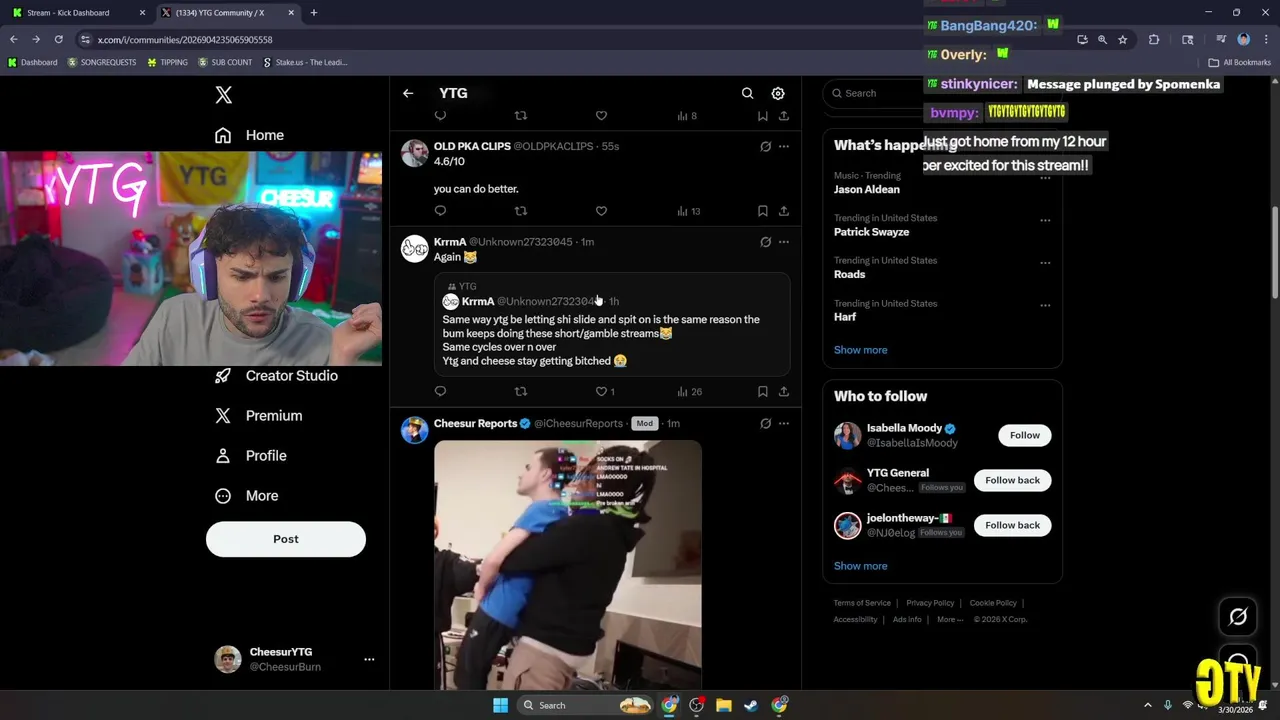Open more options on Cheesur Reports post
The width and height of the screenshot is (1280, 720).
[784, 423]
